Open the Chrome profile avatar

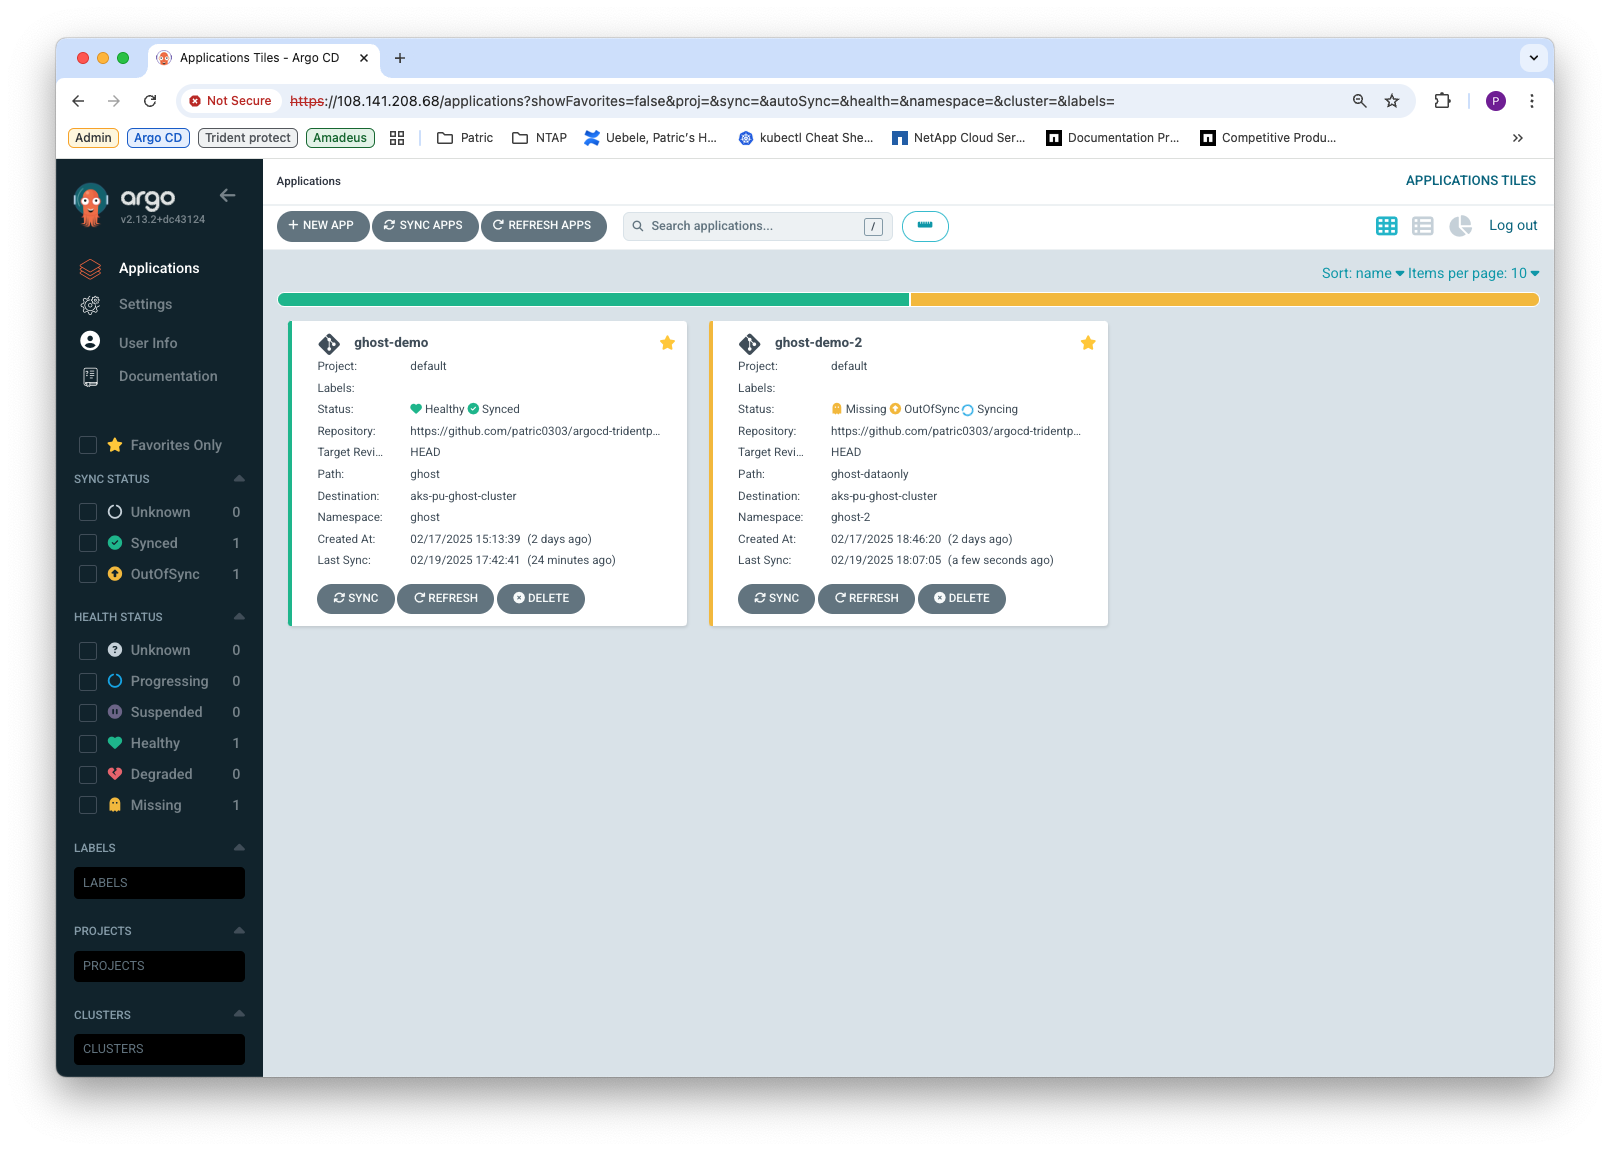point(1496,101)
